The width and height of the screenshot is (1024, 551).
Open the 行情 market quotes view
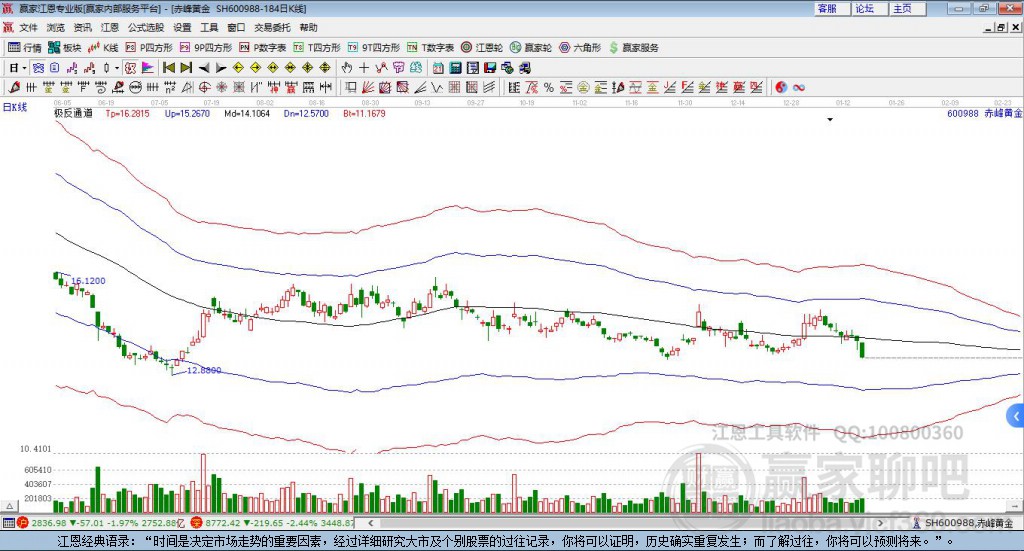(25, 48)
